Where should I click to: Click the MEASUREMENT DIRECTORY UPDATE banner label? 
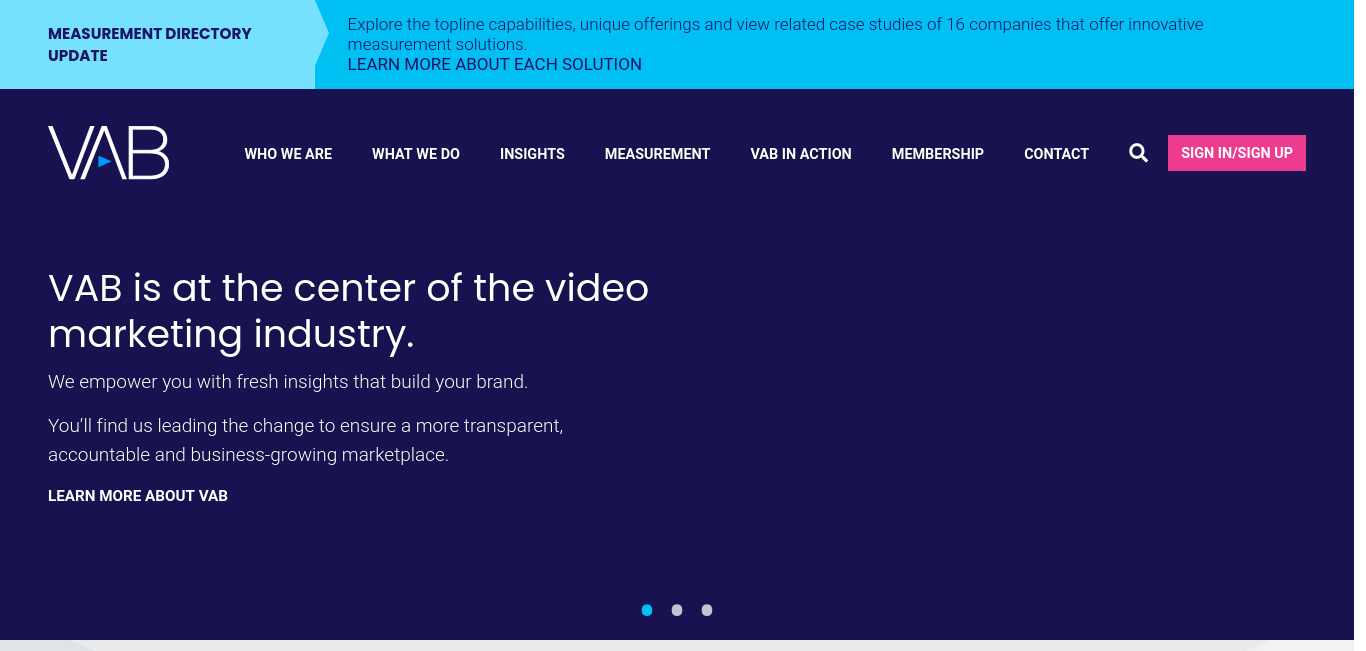[150, 44]
